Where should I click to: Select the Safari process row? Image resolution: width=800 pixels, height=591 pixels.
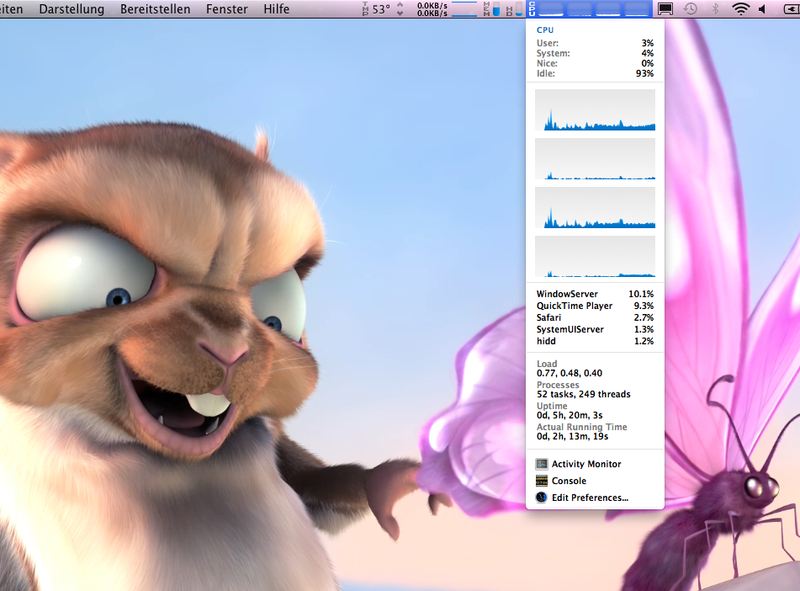click(x=595, y=317)
